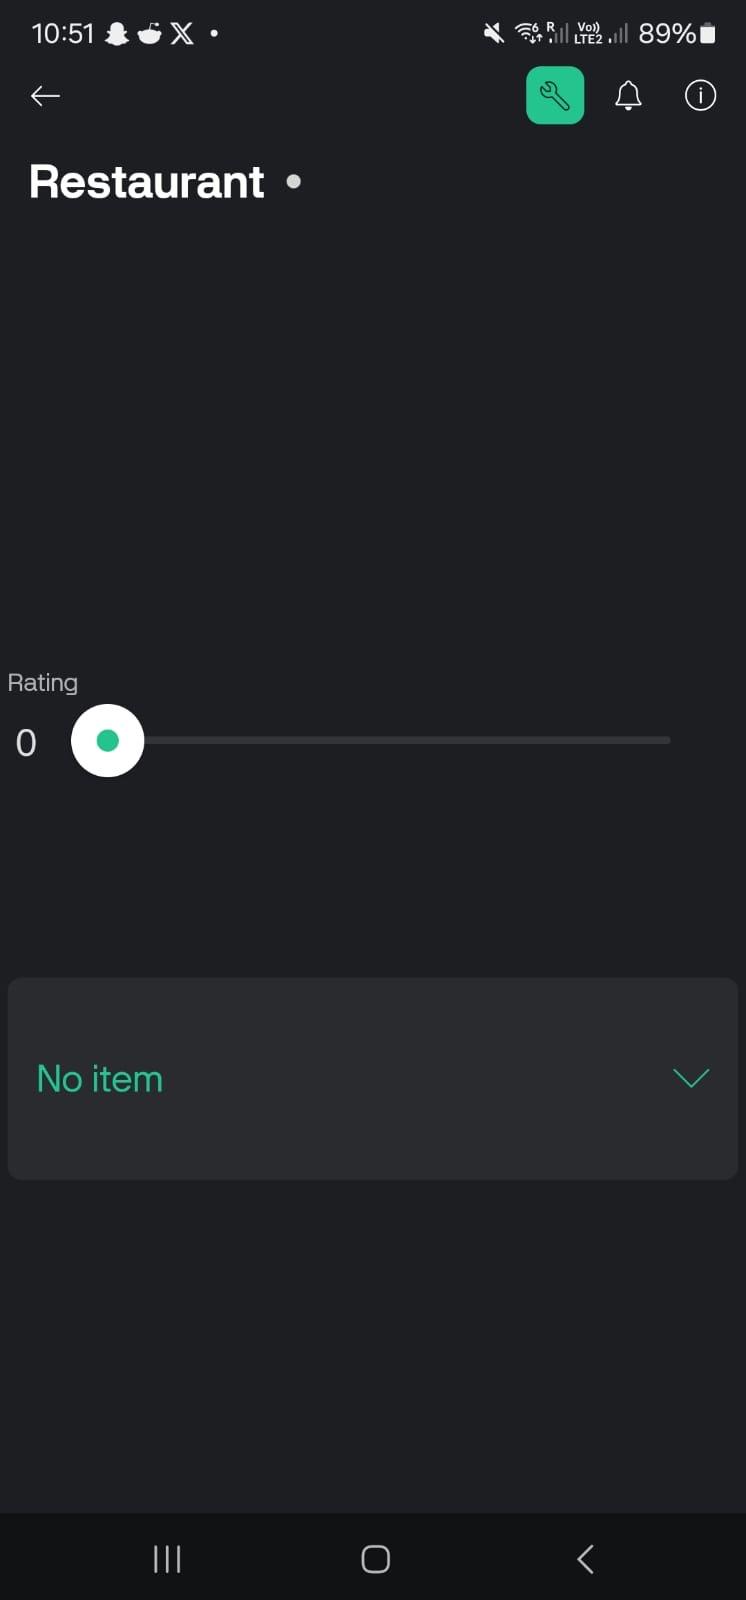
Task: Tap the Snapchat notification icon
Action: click(x=116, y=33)
